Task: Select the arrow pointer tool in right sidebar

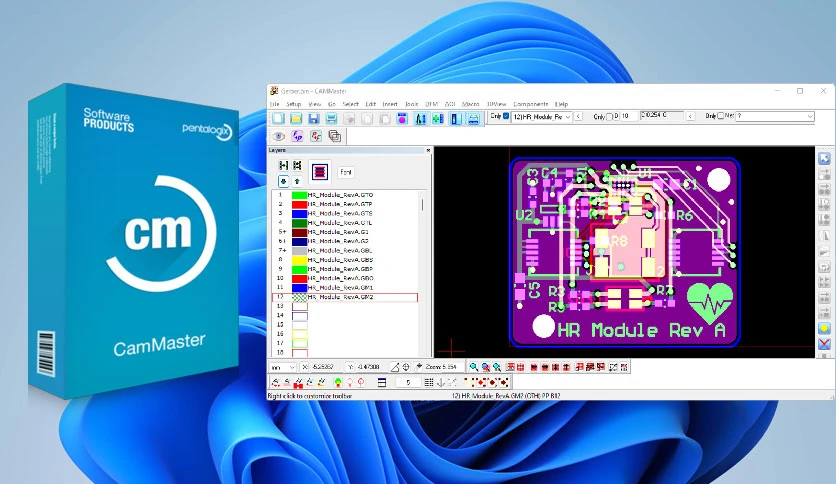Action: click(824, 158)
